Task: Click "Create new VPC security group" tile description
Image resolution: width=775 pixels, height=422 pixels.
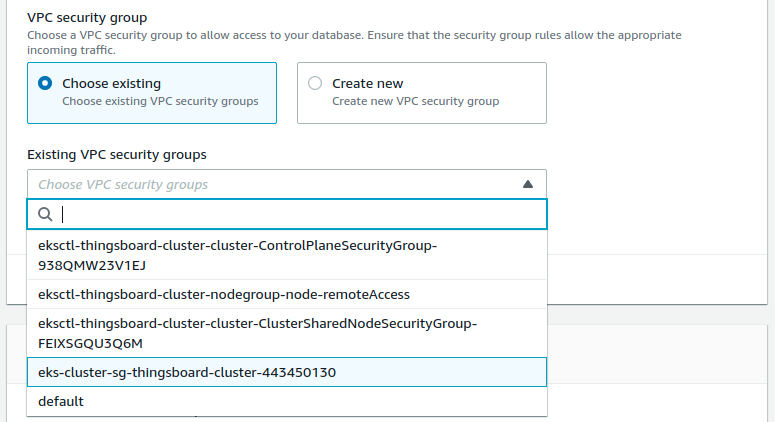Action: [415, 101]
